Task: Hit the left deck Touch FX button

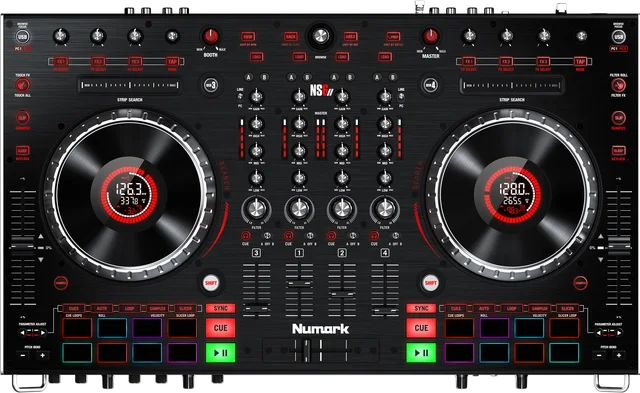Action: (x=22, y=85)
